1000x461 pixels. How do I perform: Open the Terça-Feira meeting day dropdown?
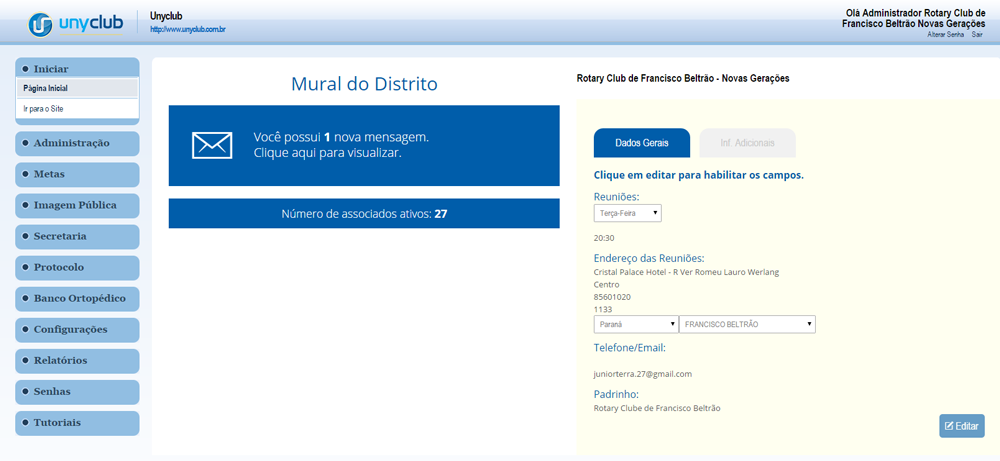[x=627, y=213]
